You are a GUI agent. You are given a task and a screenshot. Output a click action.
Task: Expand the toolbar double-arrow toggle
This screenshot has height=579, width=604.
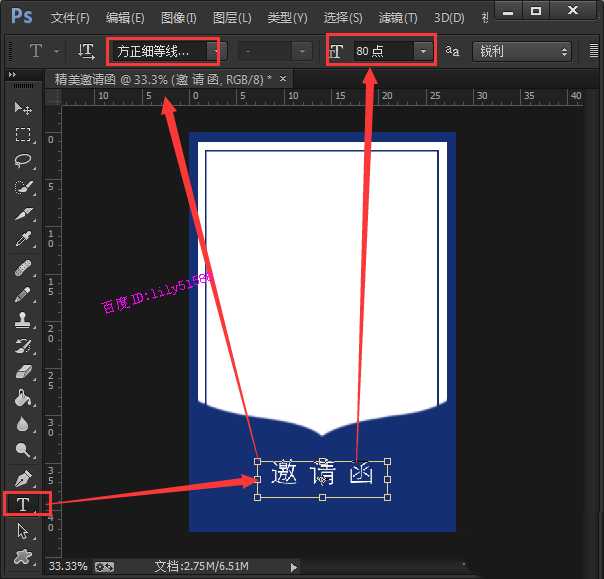[x=12, y=75]
